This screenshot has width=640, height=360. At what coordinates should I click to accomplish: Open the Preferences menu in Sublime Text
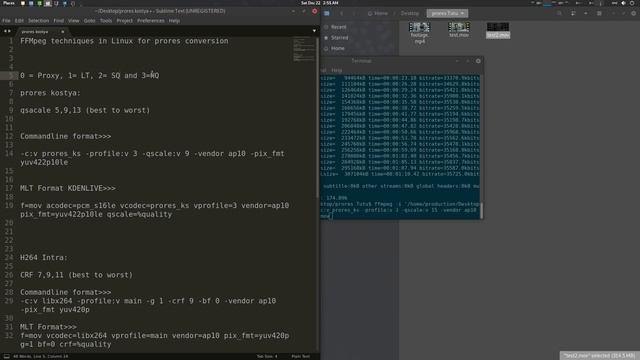pyautogui.click(x=151, y=20)
